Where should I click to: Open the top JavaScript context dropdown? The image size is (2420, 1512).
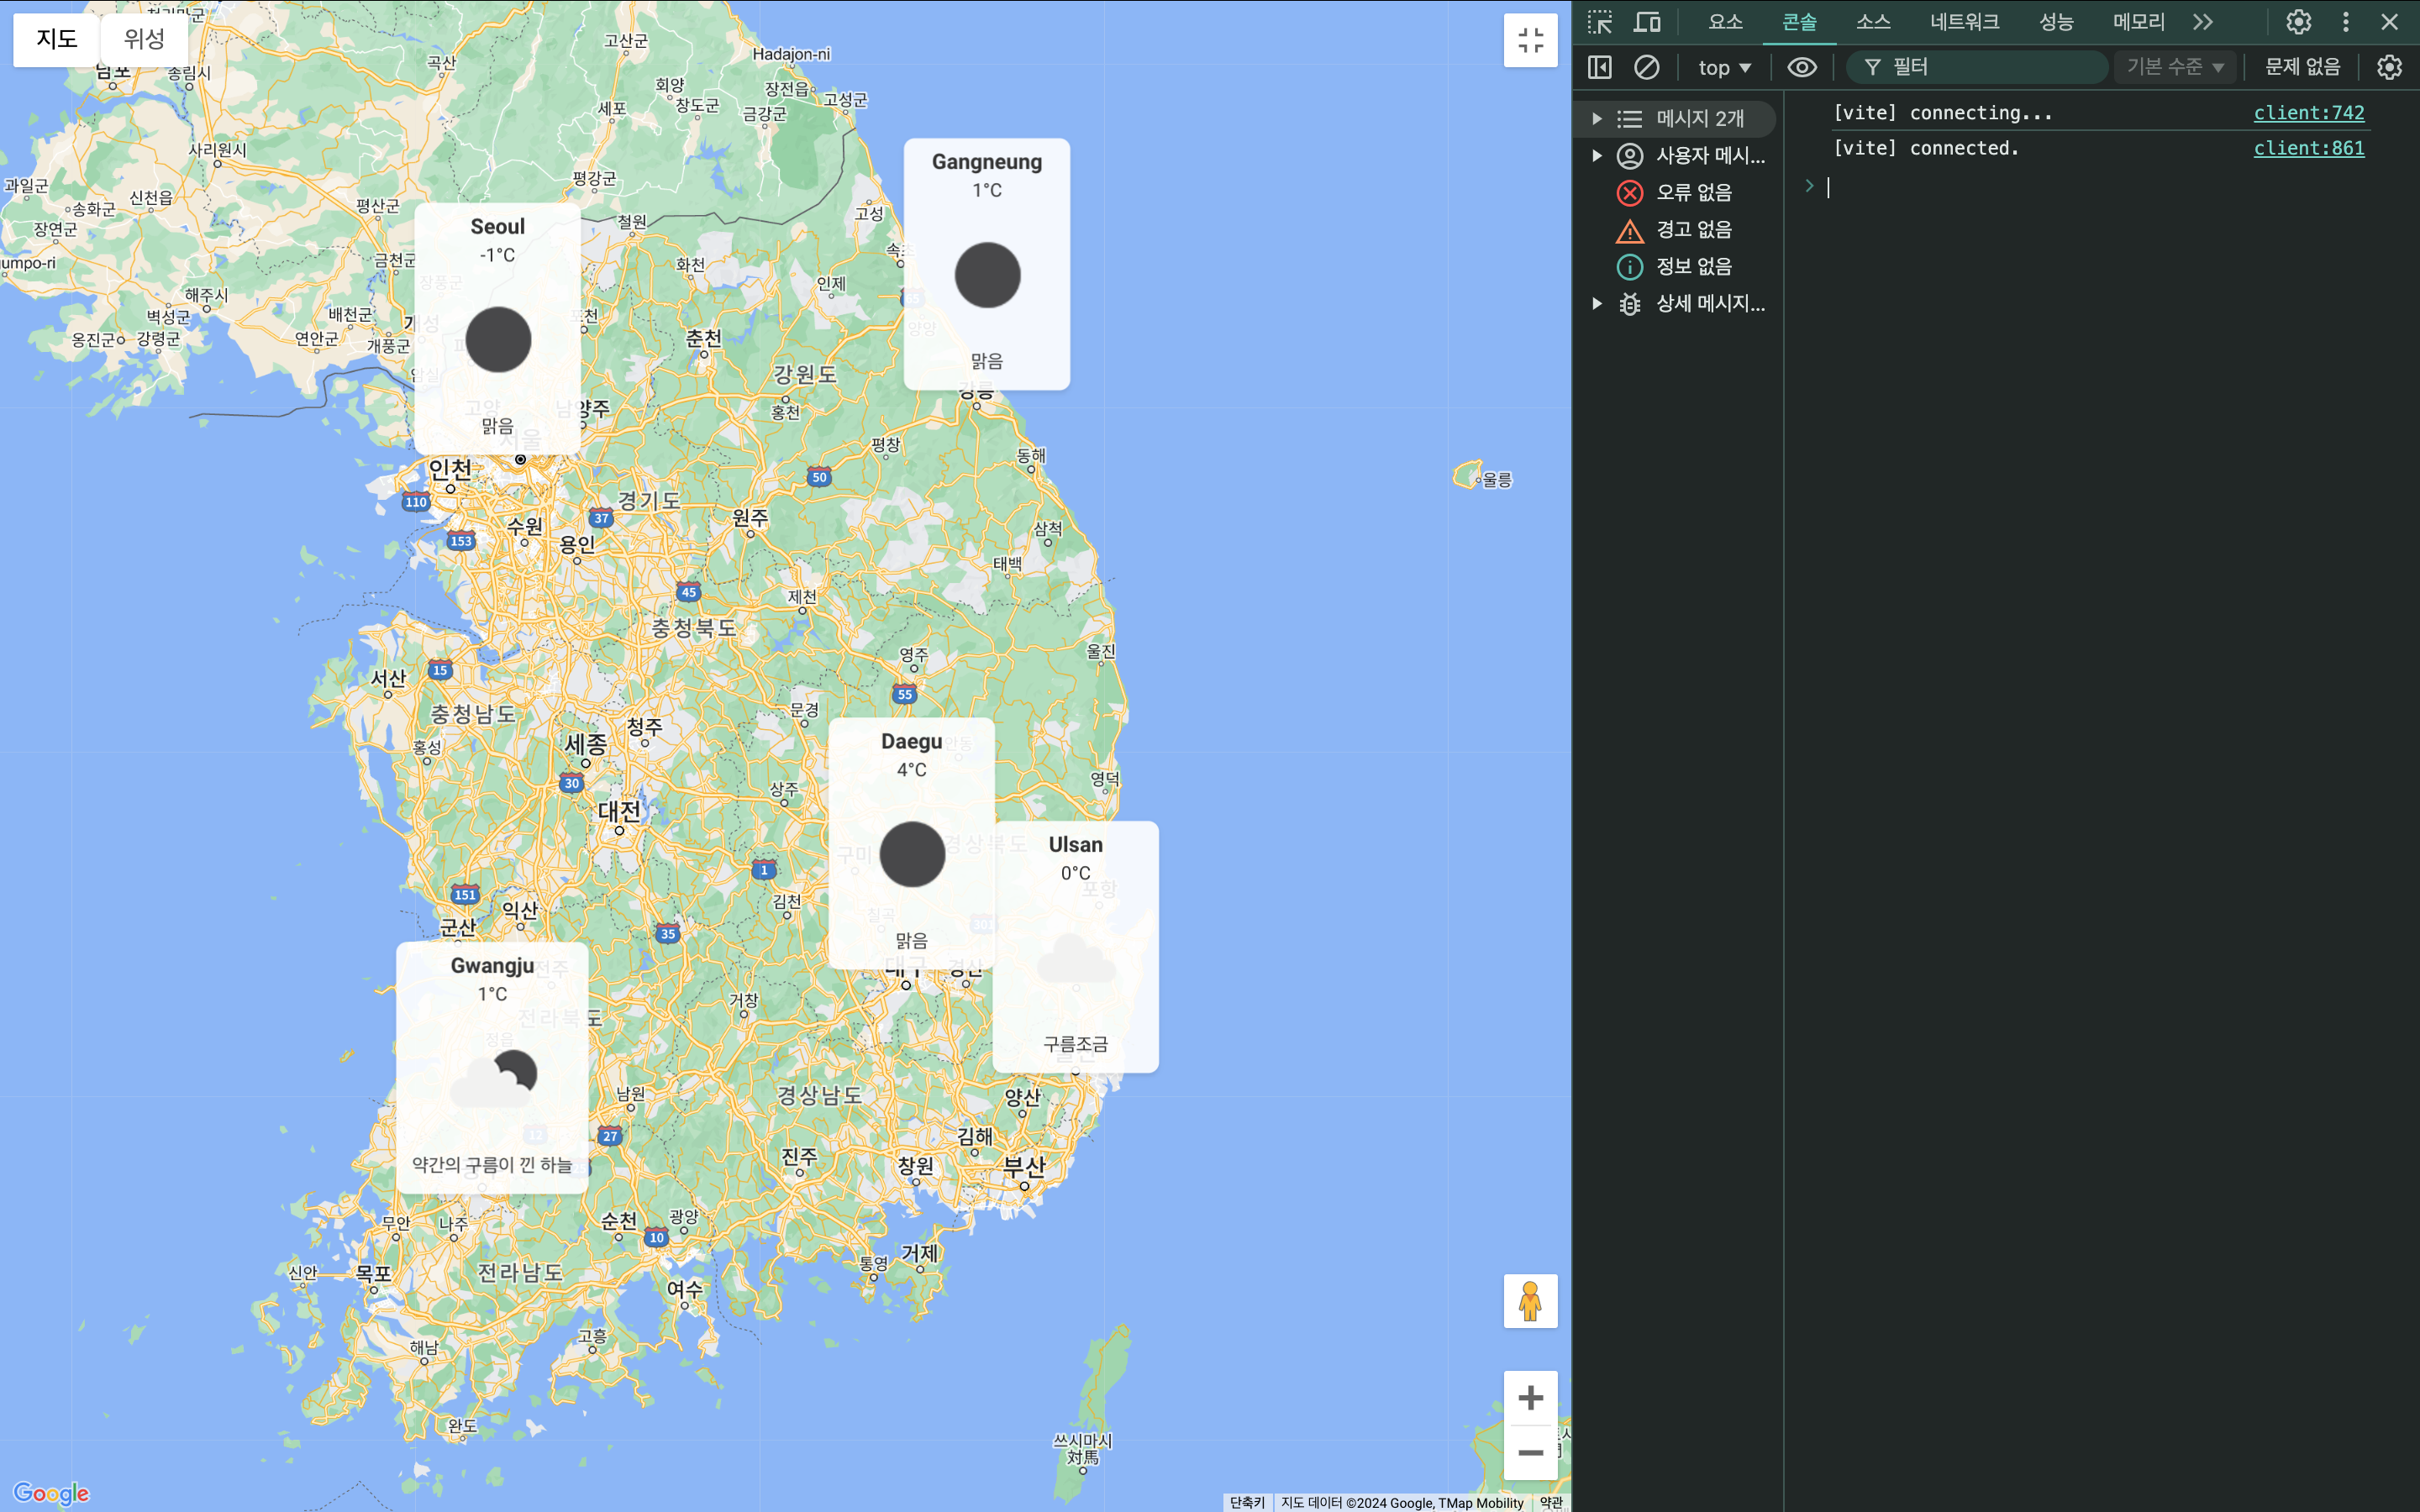point(1724,67)
